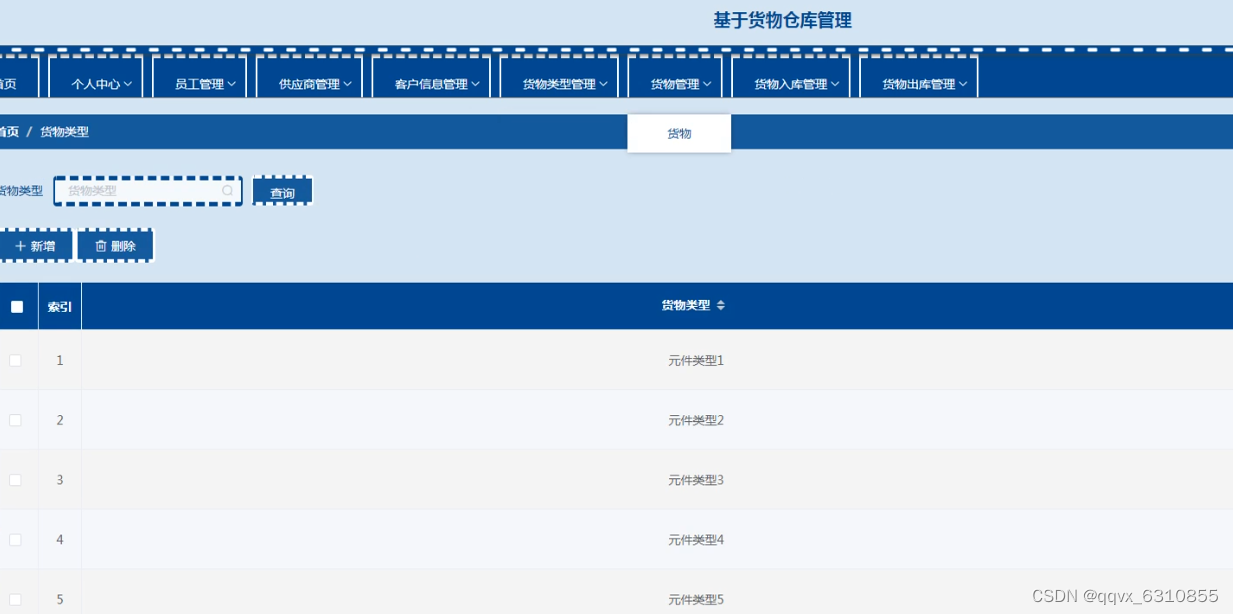Click the 索引 column header
This screenshot has width=1233, height=614.
point(60,306)
